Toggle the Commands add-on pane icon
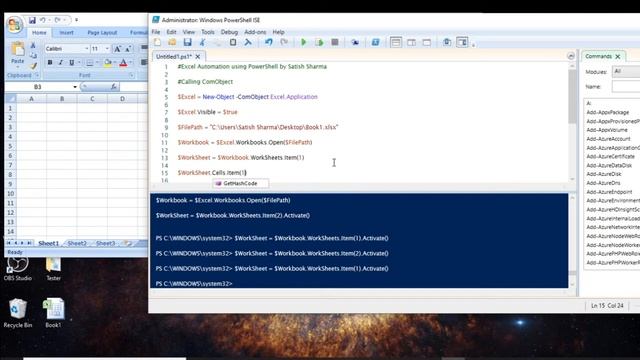Screen dimensions: 640x360 point(462,42)
